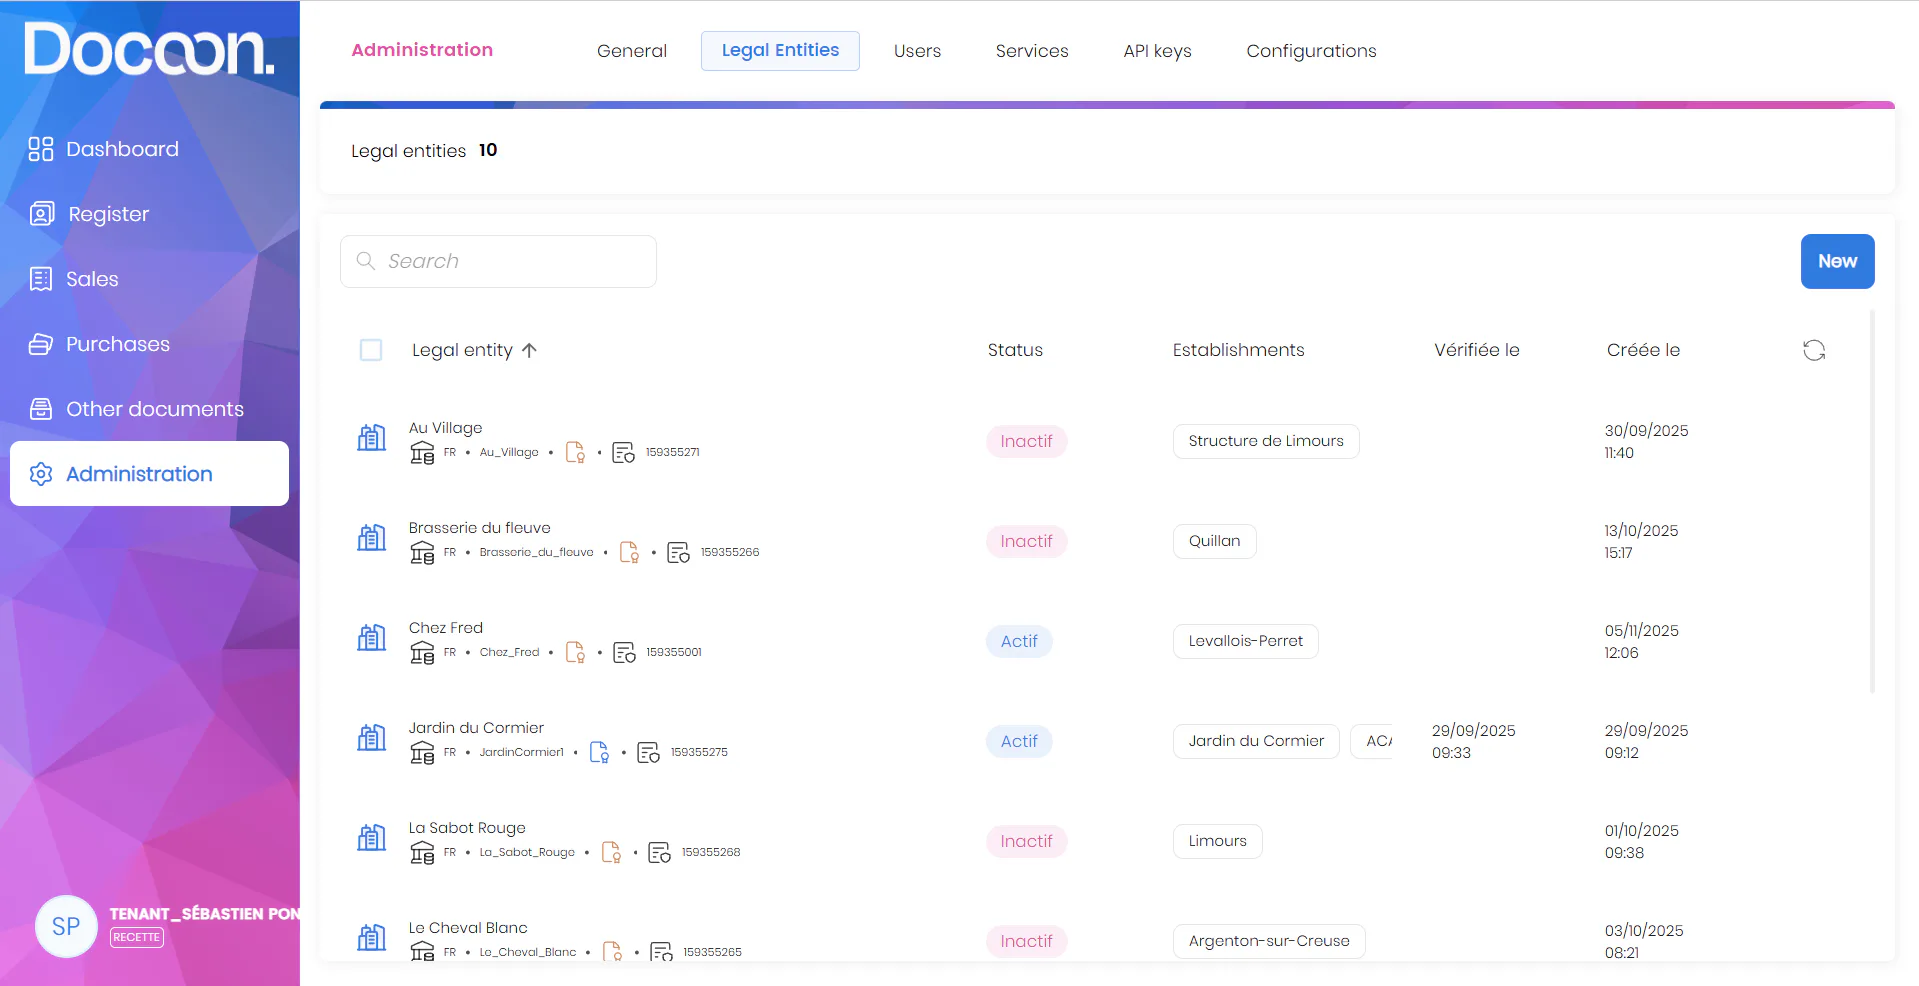Open the Register sidebar icon

42,214
